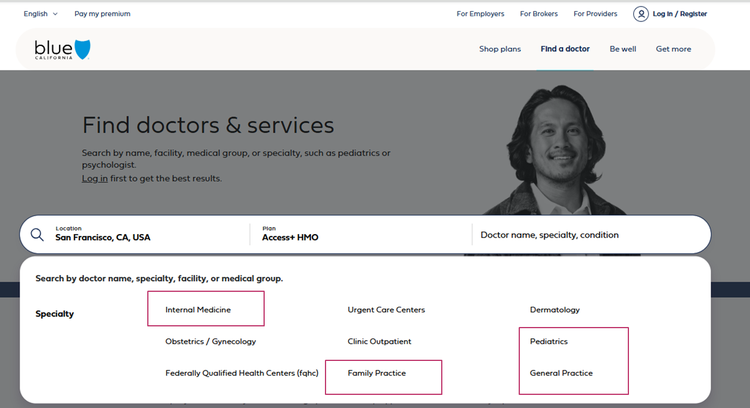
Task: Open the Get more menu
Action: 673,49
